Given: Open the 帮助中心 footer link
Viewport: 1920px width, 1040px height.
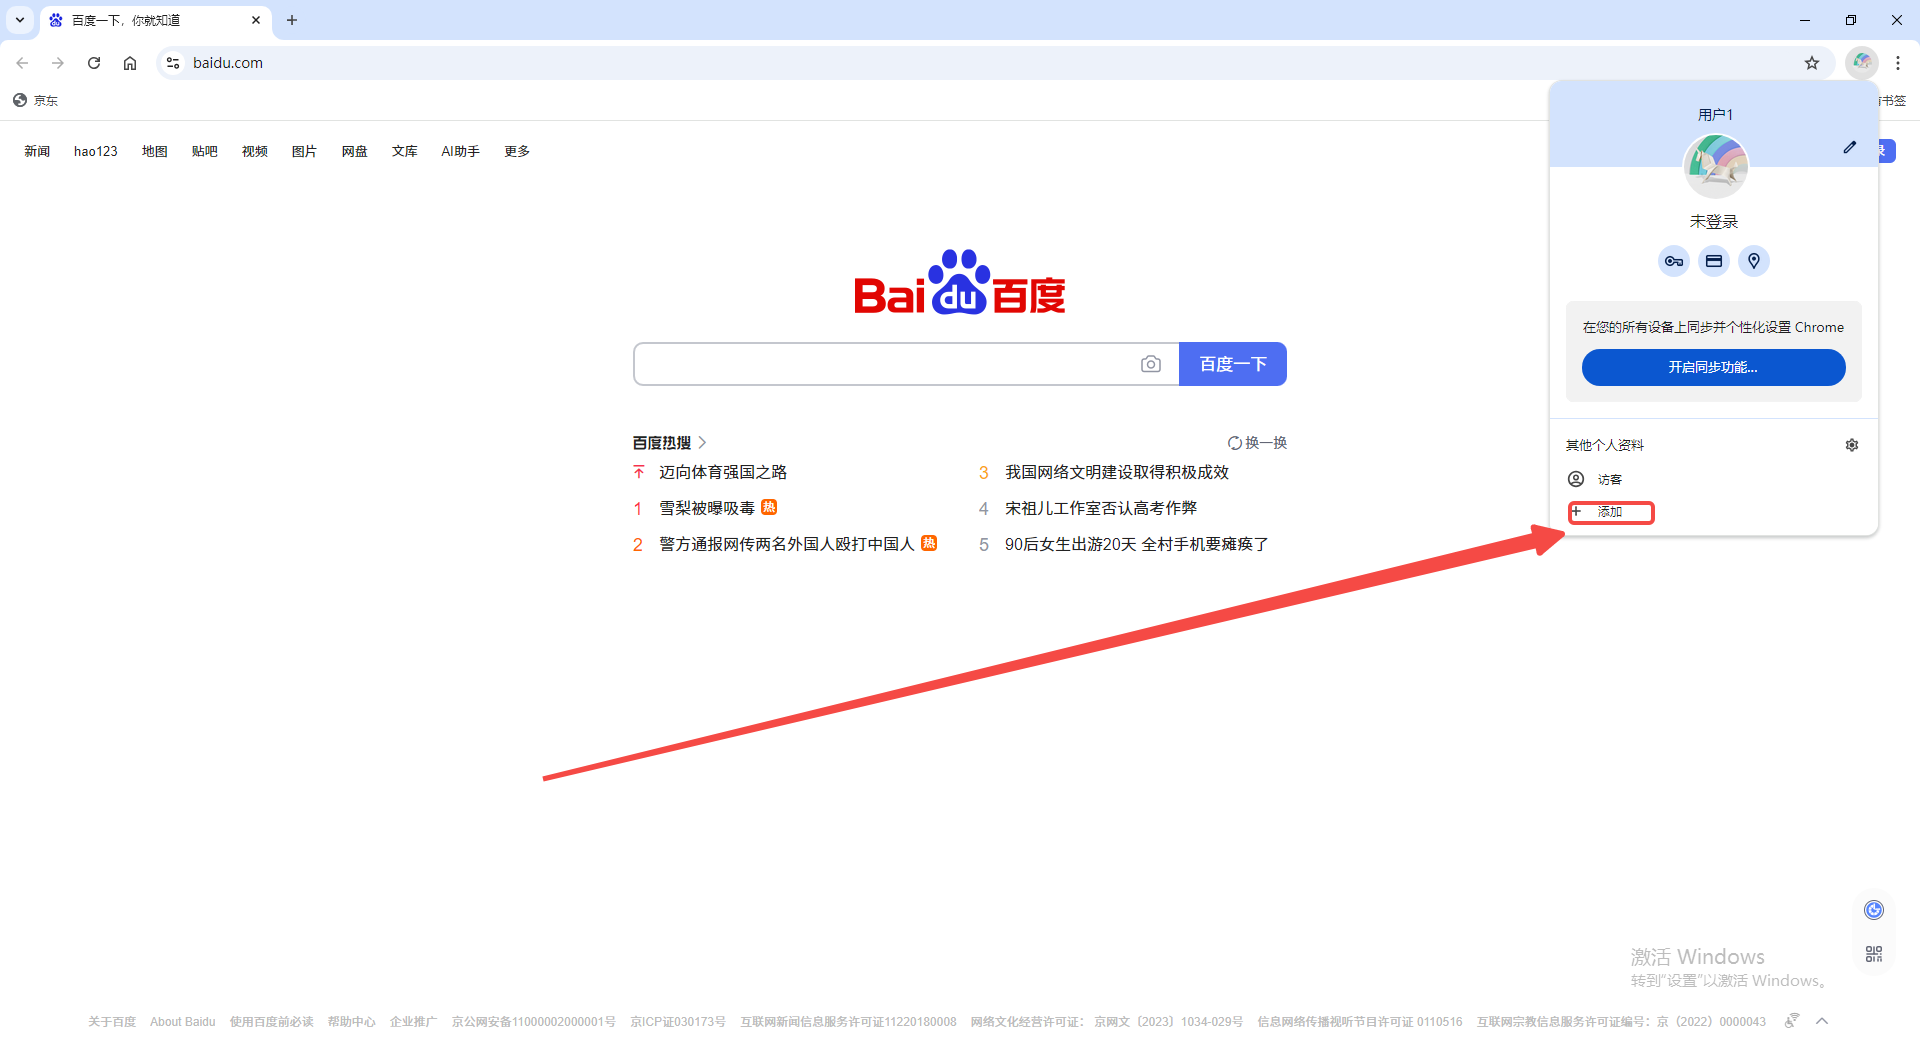Looking at the screenshot, I should pyautogui.click(x=352, y=1022).
